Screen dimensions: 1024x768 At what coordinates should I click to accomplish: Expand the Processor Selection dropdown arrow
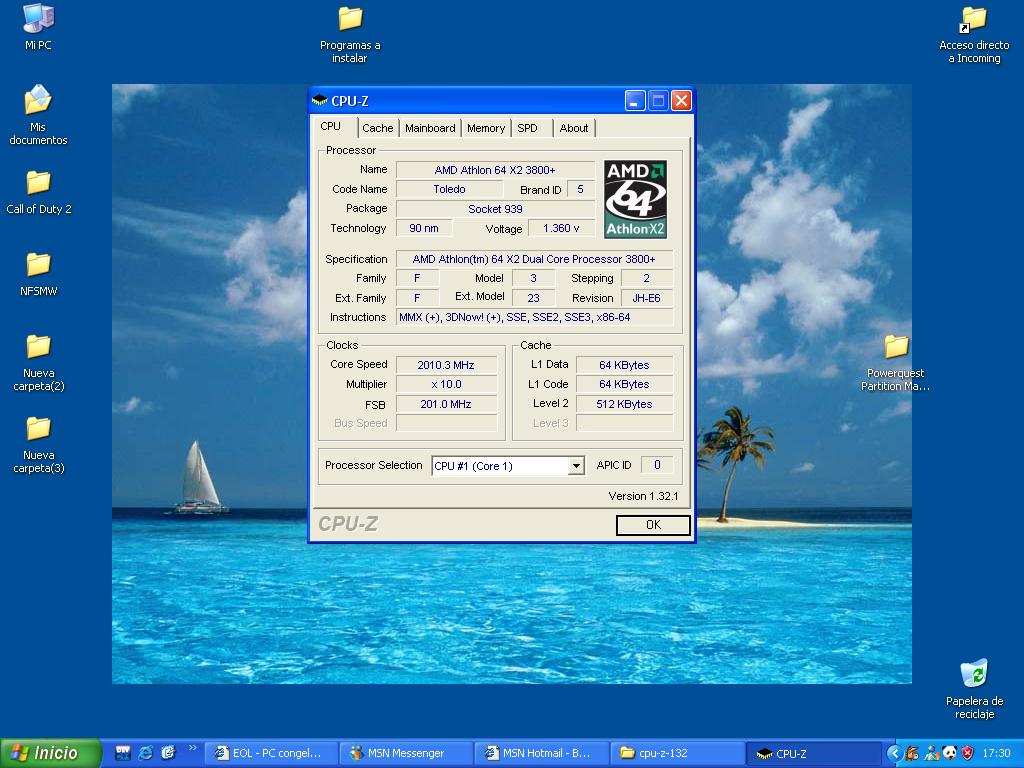pos(575,466)
